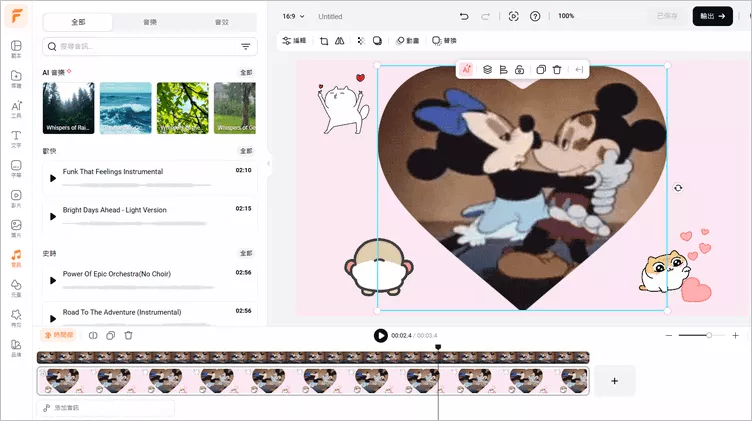752x421 pixels.
Task: Click the audio search filter icon
Action: coord(246,47)
